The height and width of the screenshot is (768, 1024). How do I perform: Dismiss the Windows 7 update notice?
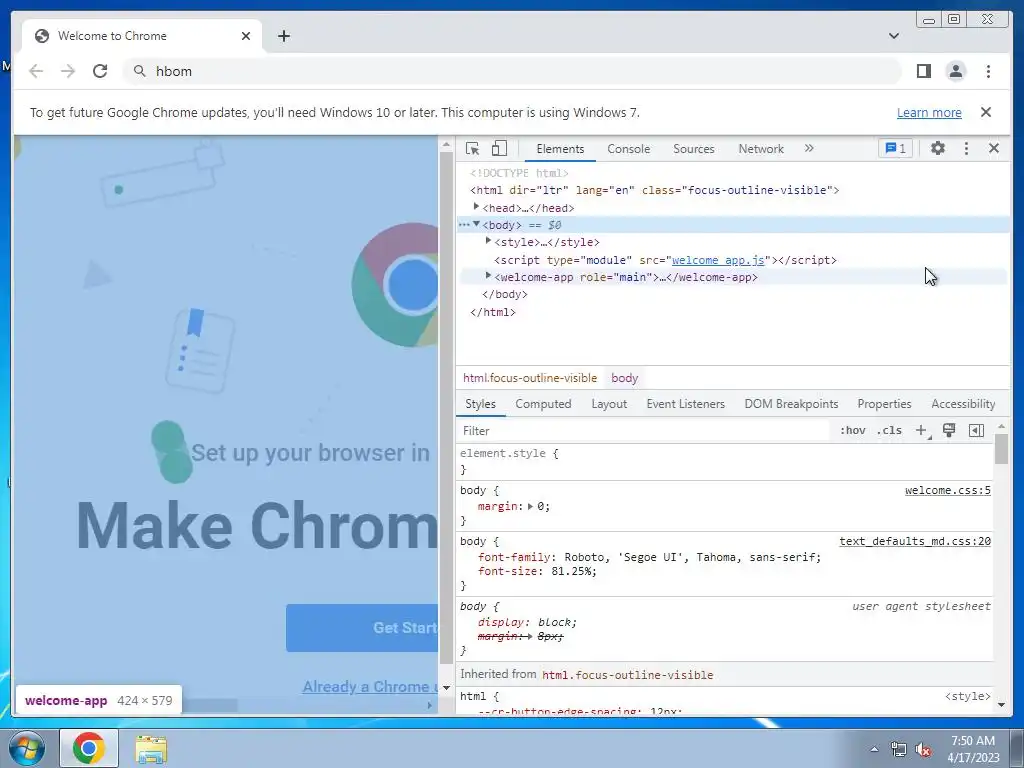(986, 112)
